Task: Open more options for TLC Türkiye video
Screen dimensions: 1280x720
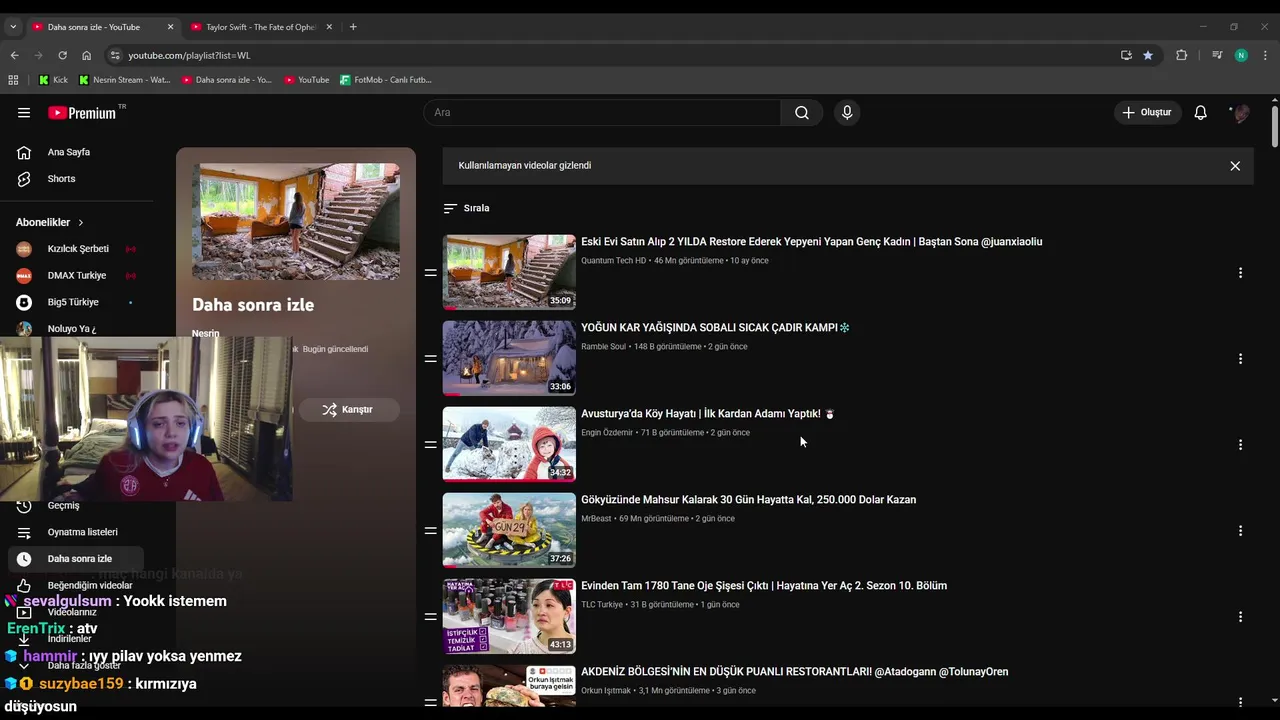Action: tap(1240, 617)
